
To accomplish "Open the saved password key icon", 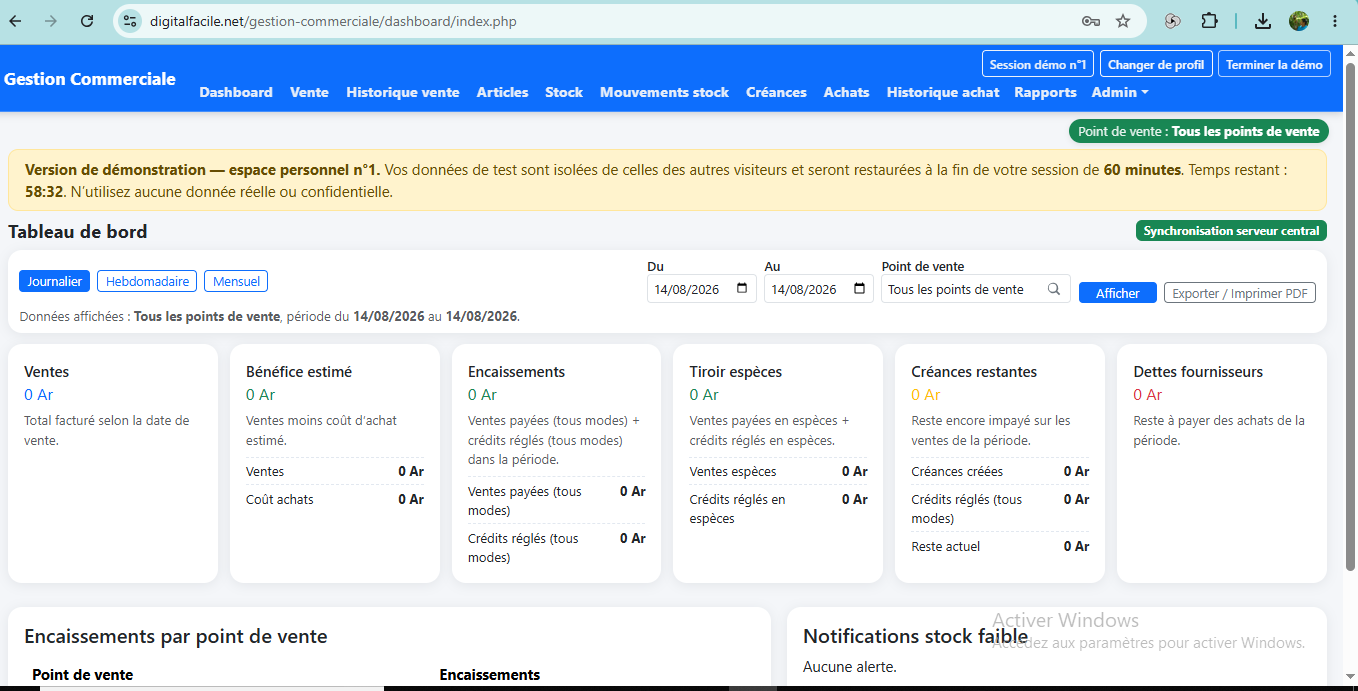I will [x=1091, y=21].
